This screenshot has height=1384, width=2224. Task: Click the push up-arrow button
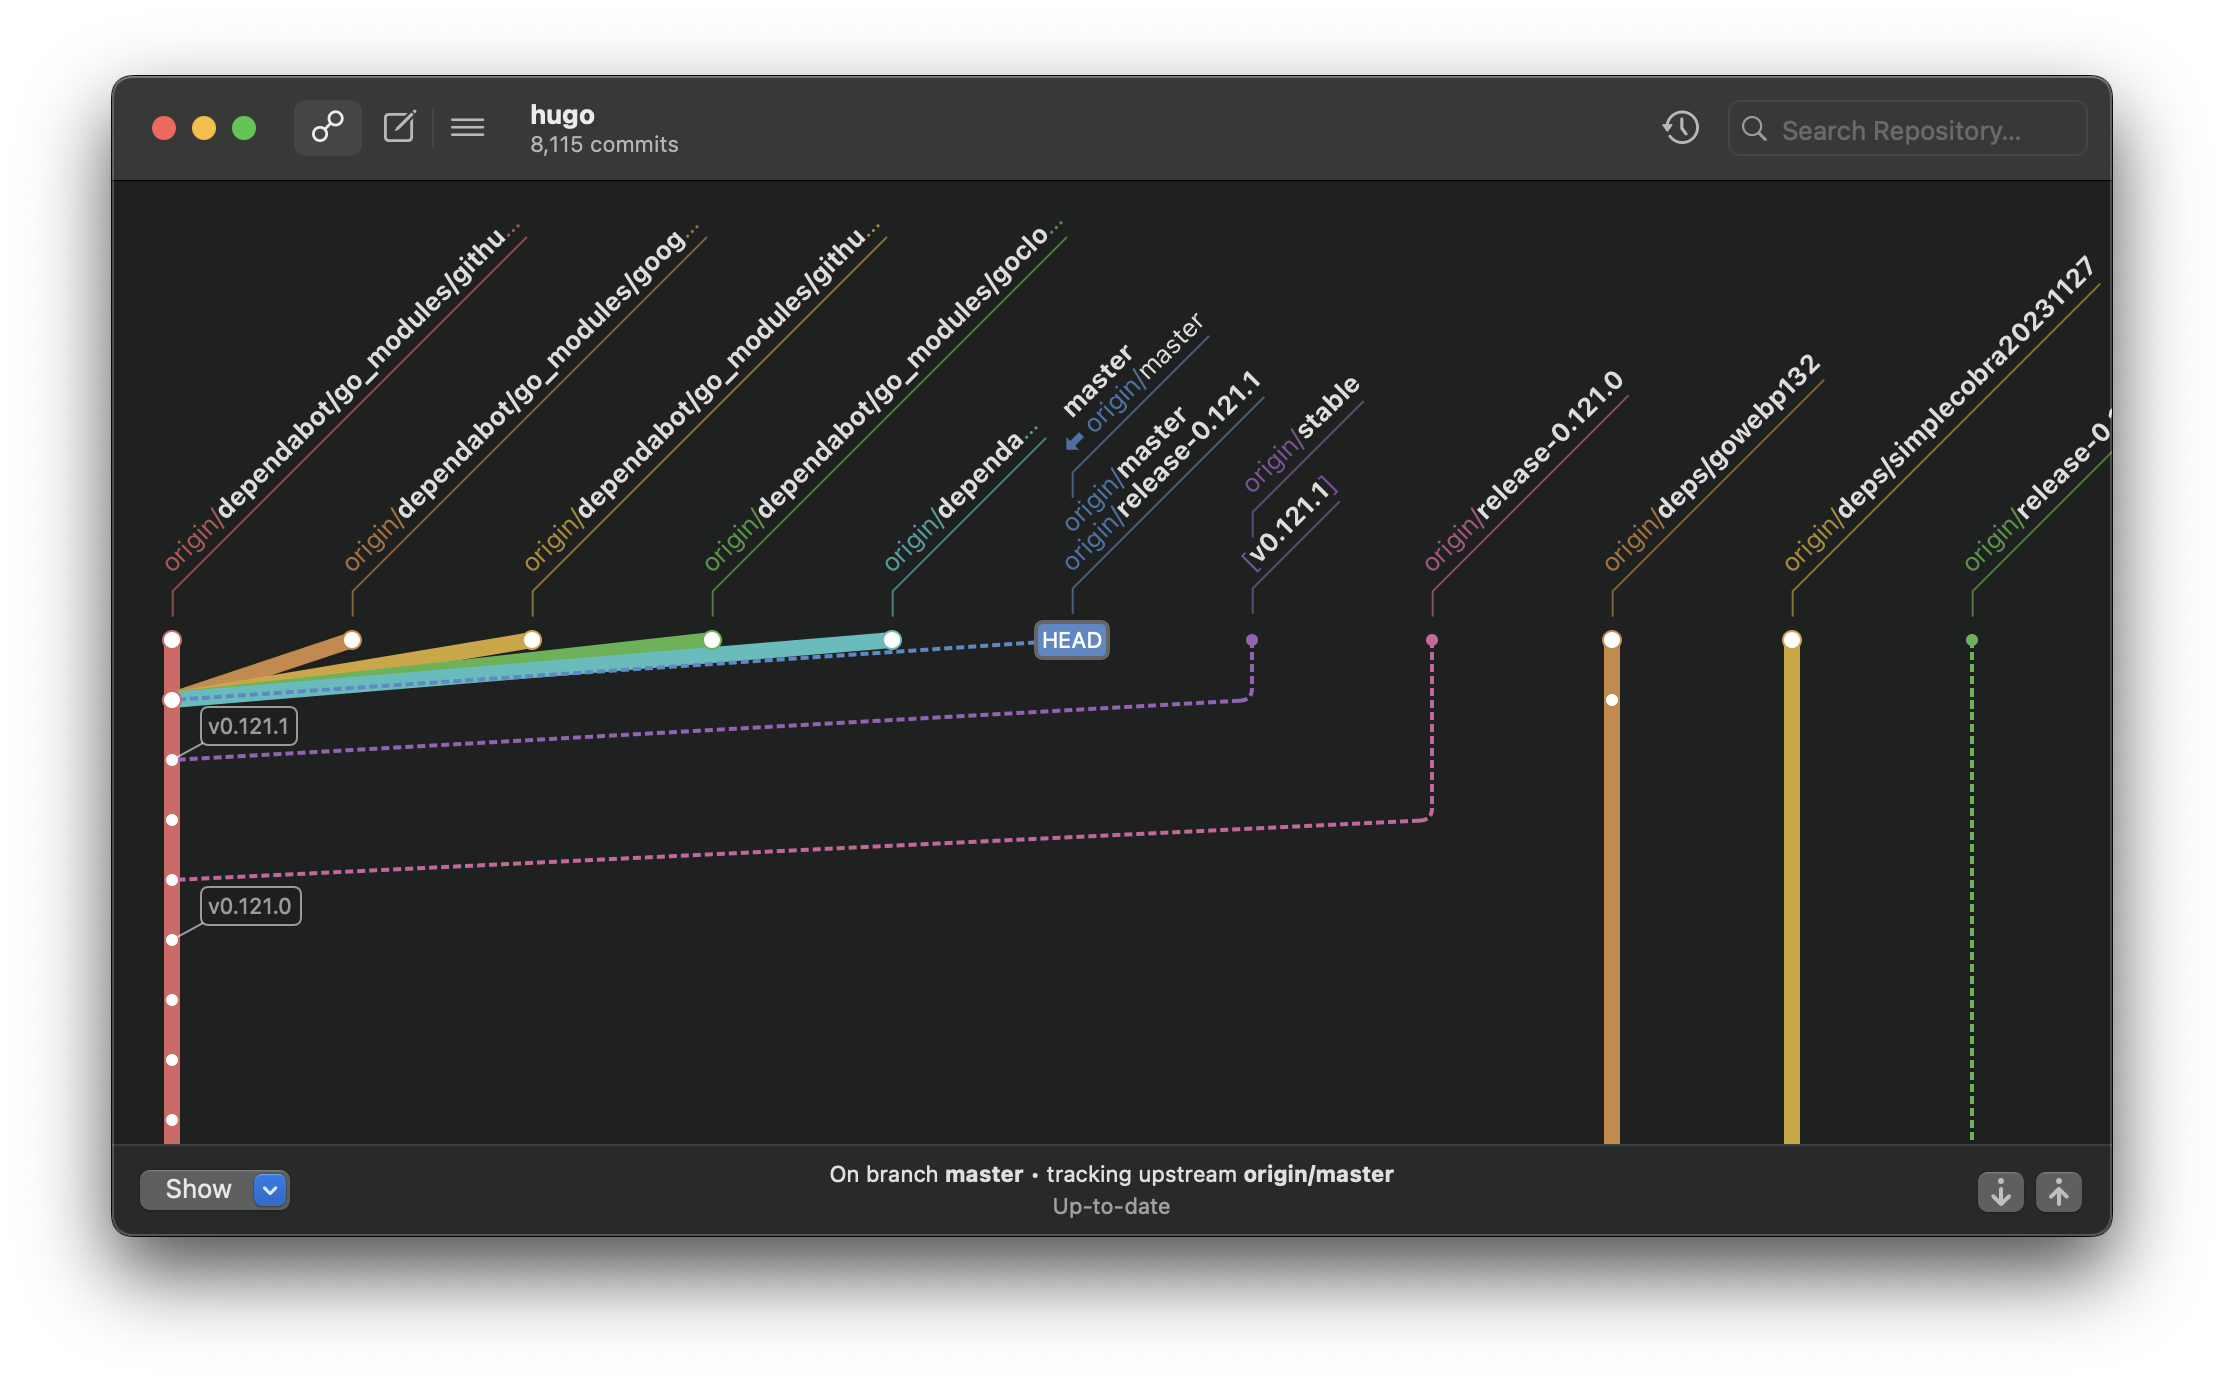(x=2058, y=1191)
